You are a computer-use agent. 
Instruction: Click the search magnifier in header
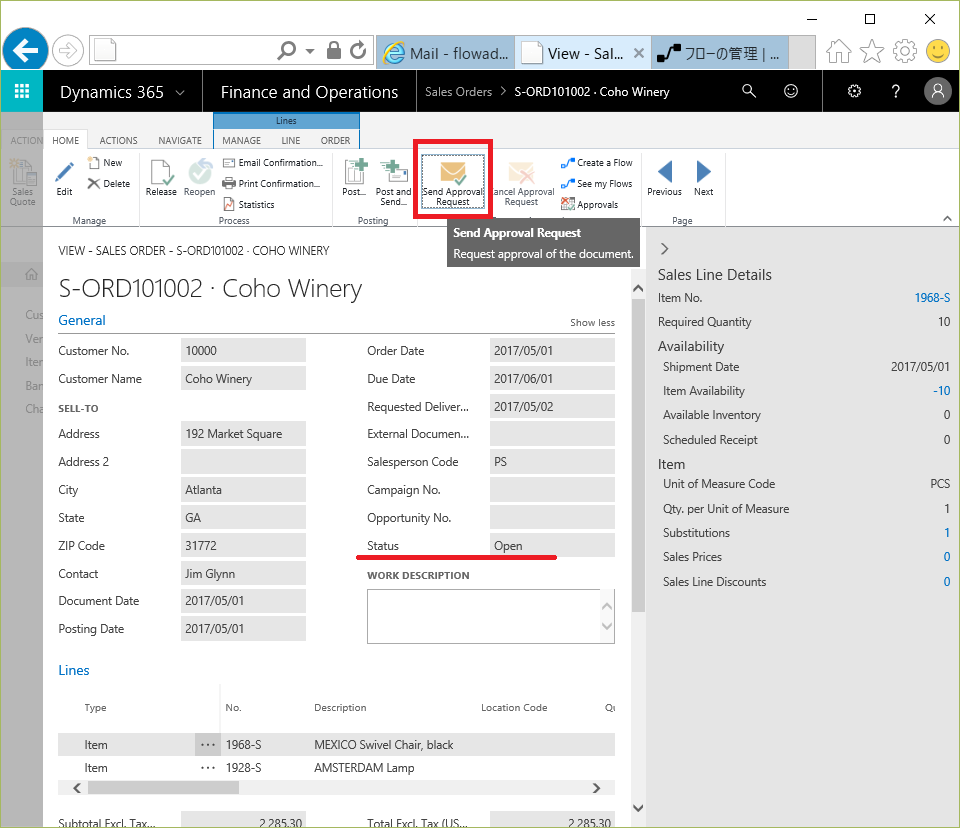point(749,92)
